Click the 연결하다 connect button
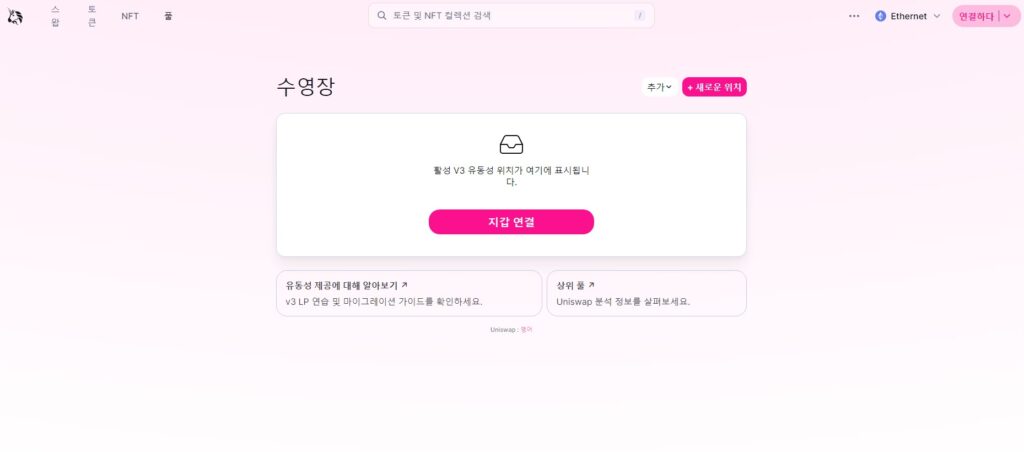The image size is (1024, 452). click(976, 16)
